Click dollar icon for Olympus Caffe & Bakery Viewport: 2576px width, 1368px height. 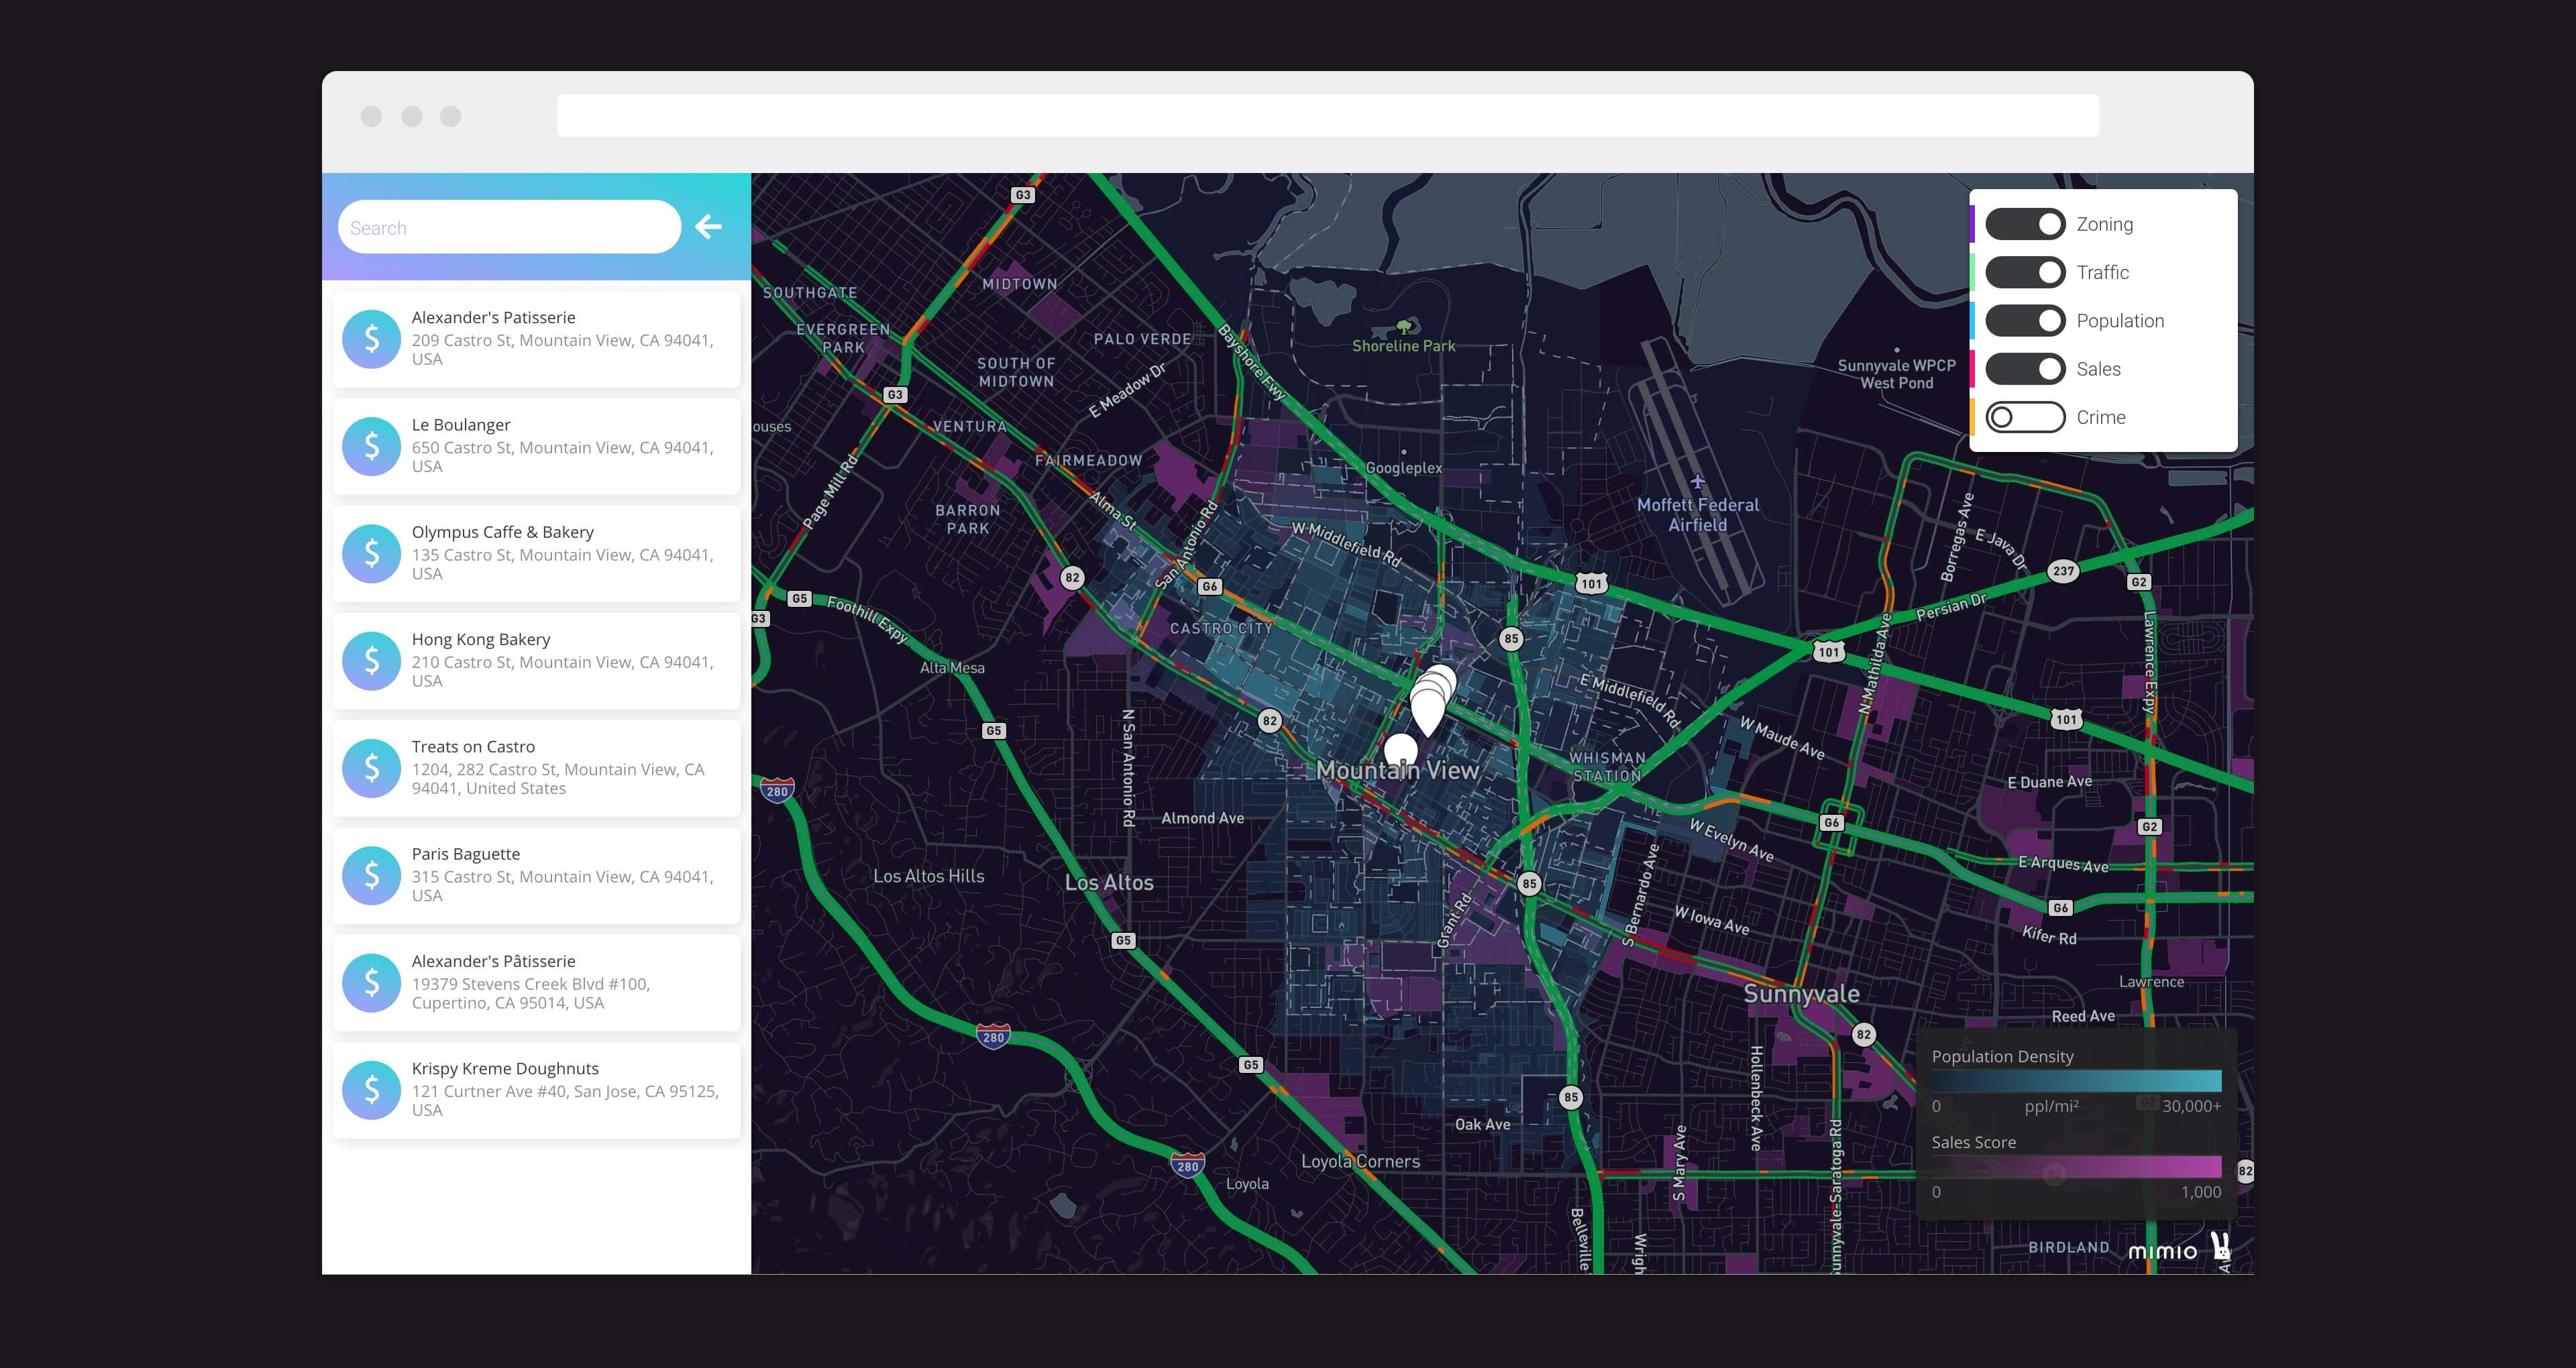pyautogui.click(x=371, y=553)
